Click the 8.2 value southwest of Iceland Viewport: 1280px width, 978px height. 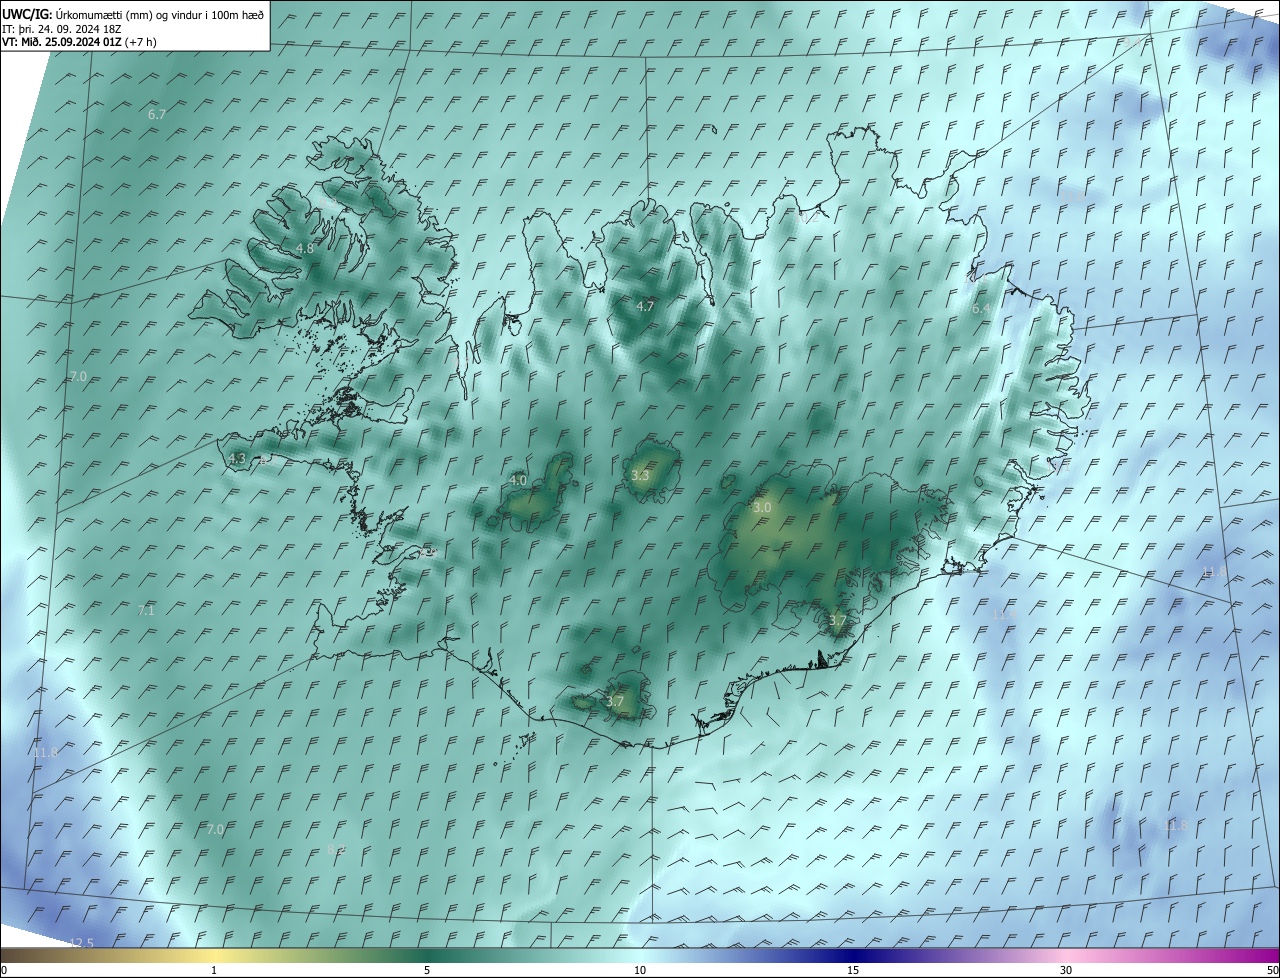pos(336,849)
